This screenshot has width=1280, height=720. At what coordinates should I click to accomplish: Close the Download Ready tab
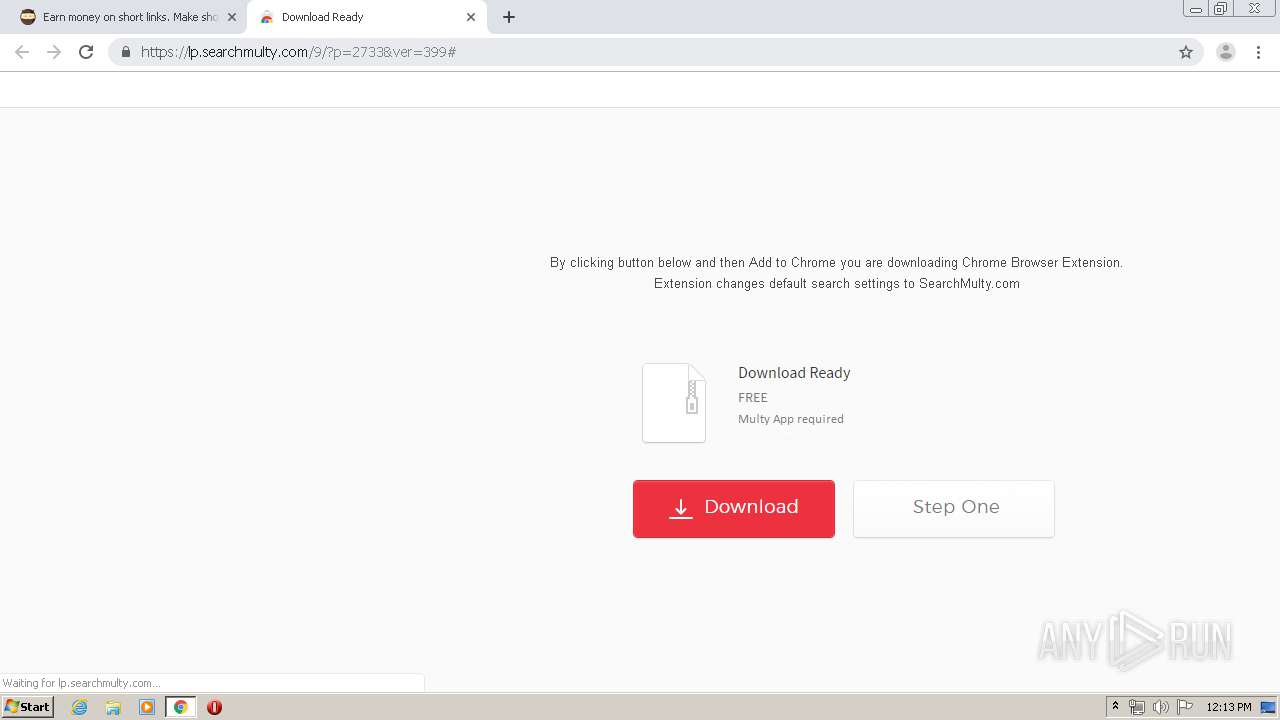pyautogui.click(x=471, y=17)
